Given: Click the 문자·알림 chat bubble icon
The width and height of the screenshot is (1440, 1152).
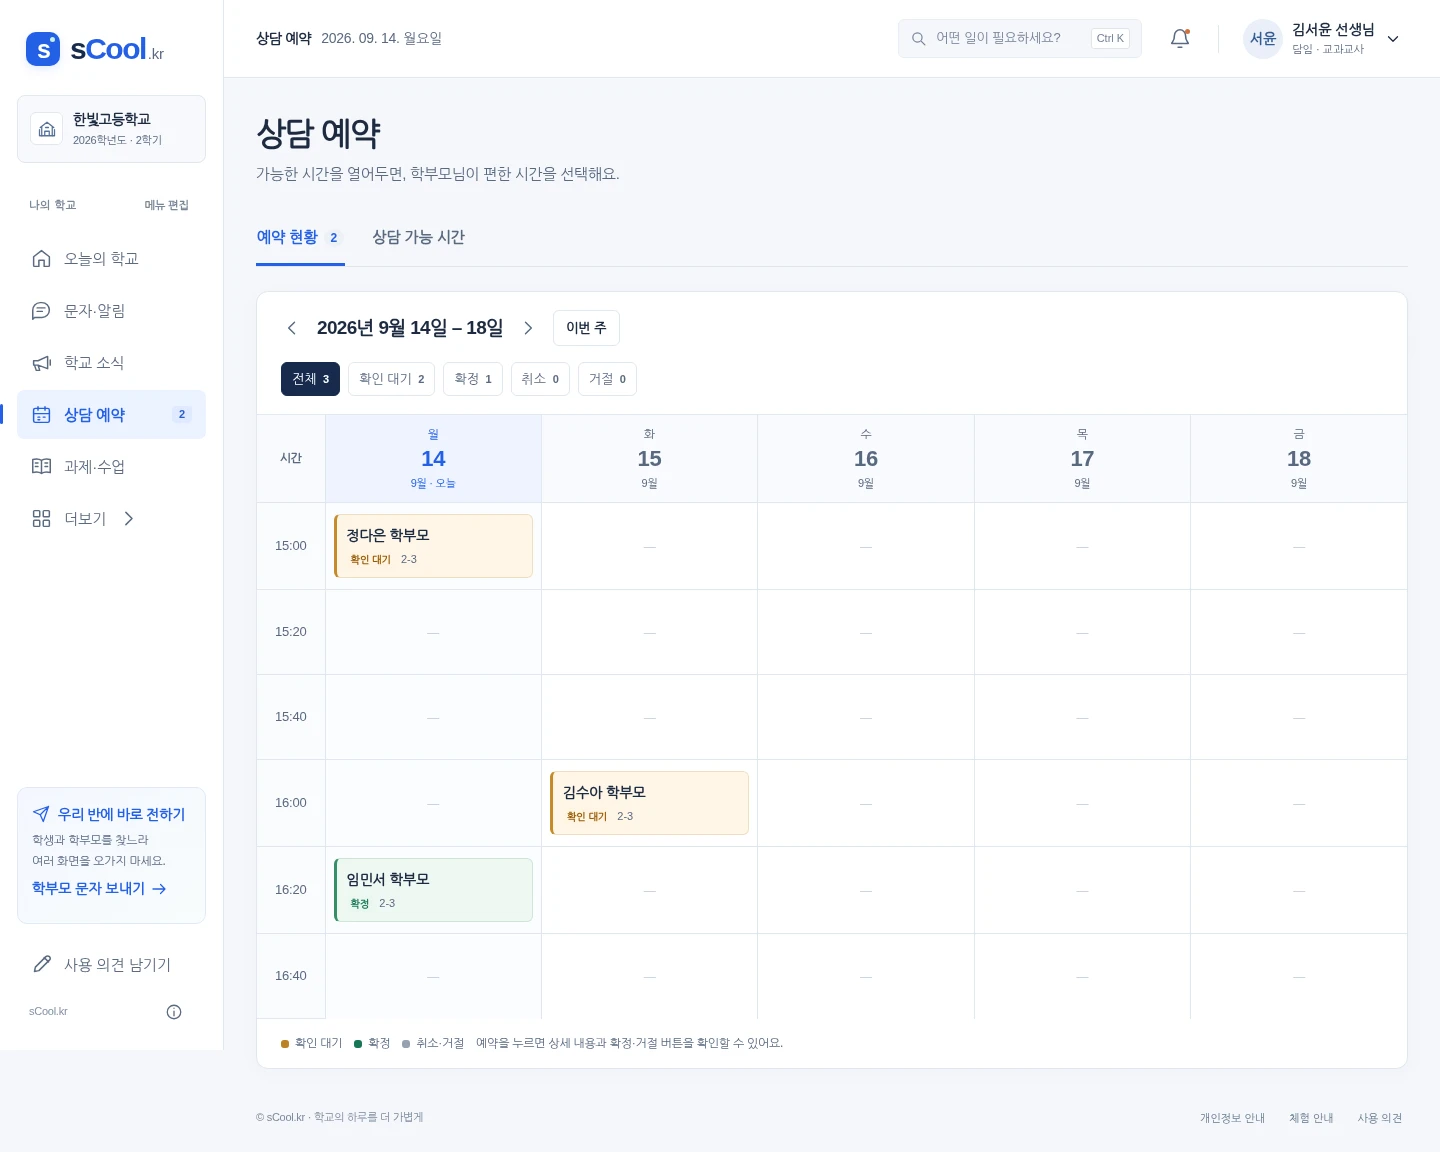Looking at the screenshot, I should pyautogui.click(x=41, y=311).
